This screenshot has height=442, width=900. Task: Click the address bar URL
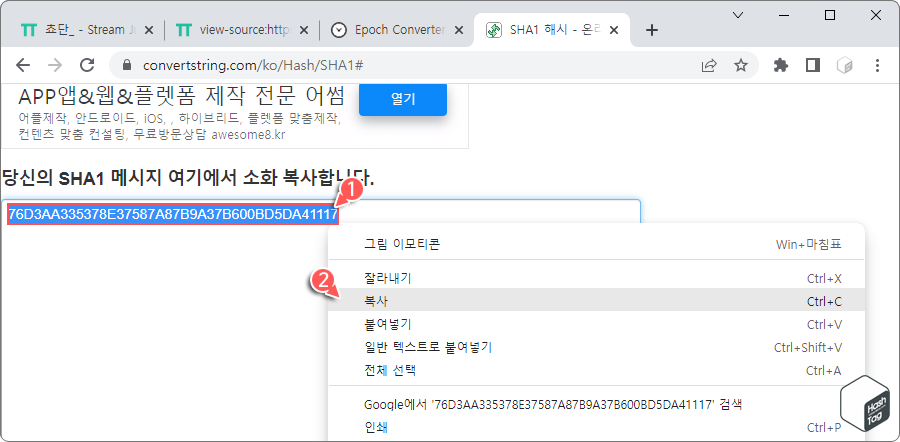[253, 65]
